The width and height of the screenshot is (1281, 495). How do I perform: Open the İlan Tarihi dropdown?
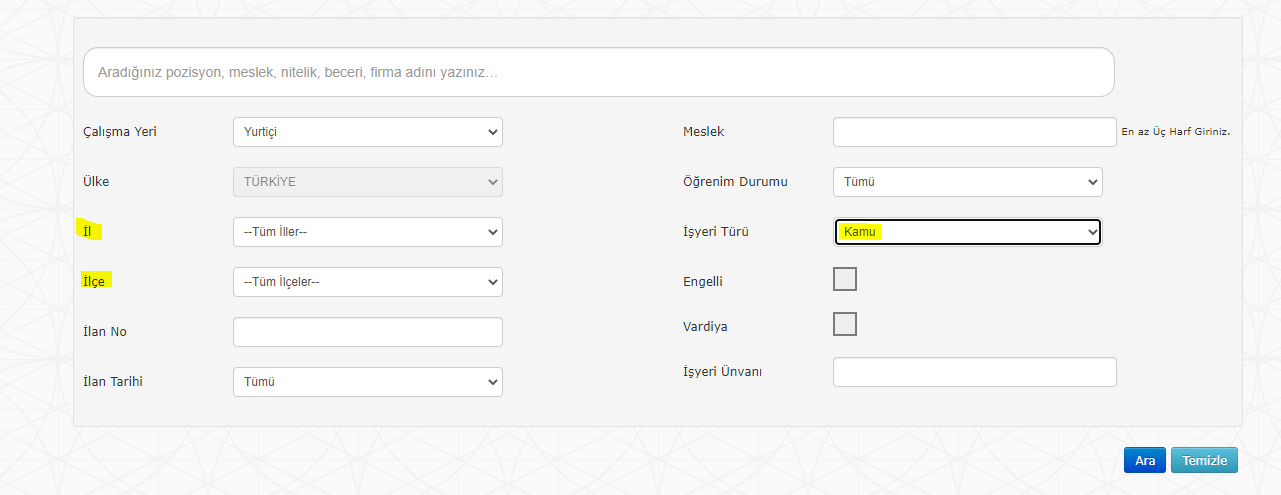367,382
